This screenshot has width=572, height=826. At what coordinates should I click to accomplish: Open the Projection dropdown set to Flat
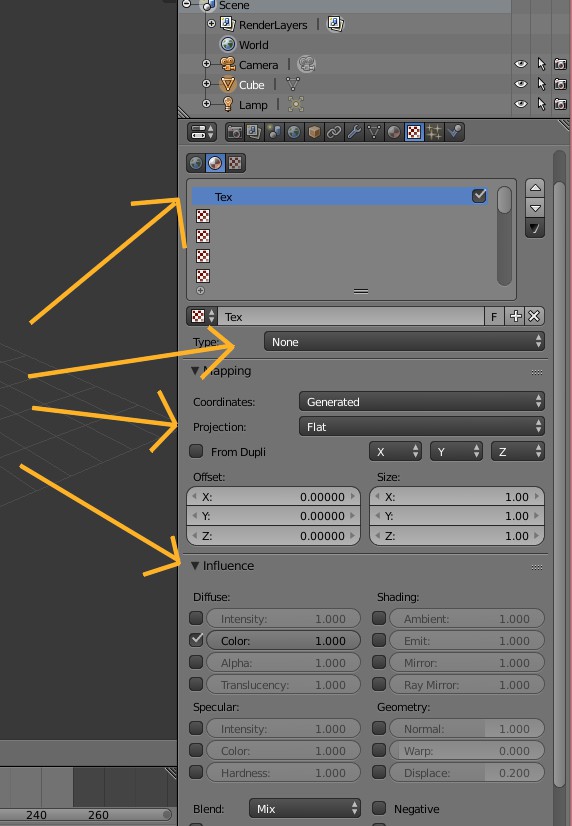(x=422, y=427)
